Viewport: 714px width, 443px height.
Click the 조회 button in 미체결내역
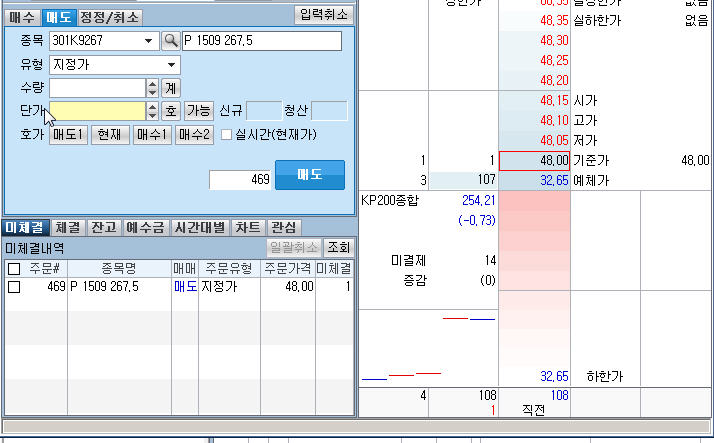pos(339,247)
